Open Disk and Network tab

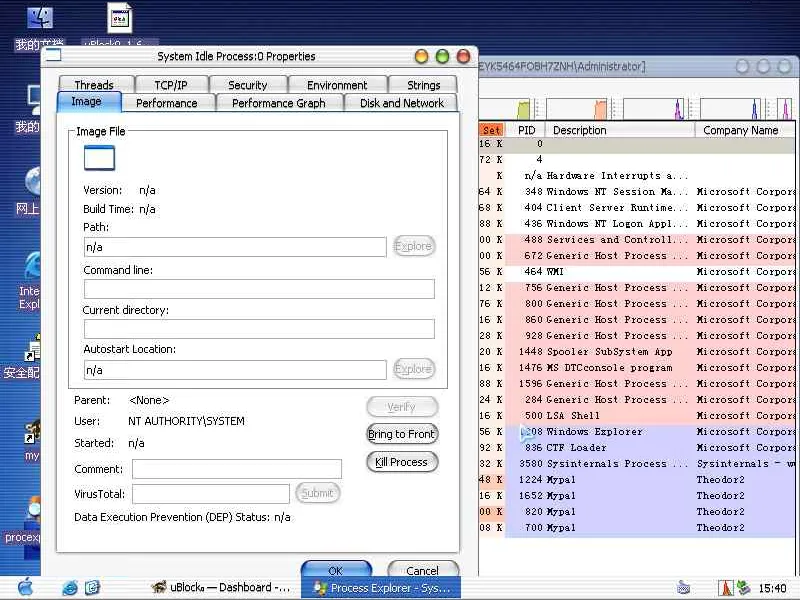pyautogui.click(x=402, y=103)
